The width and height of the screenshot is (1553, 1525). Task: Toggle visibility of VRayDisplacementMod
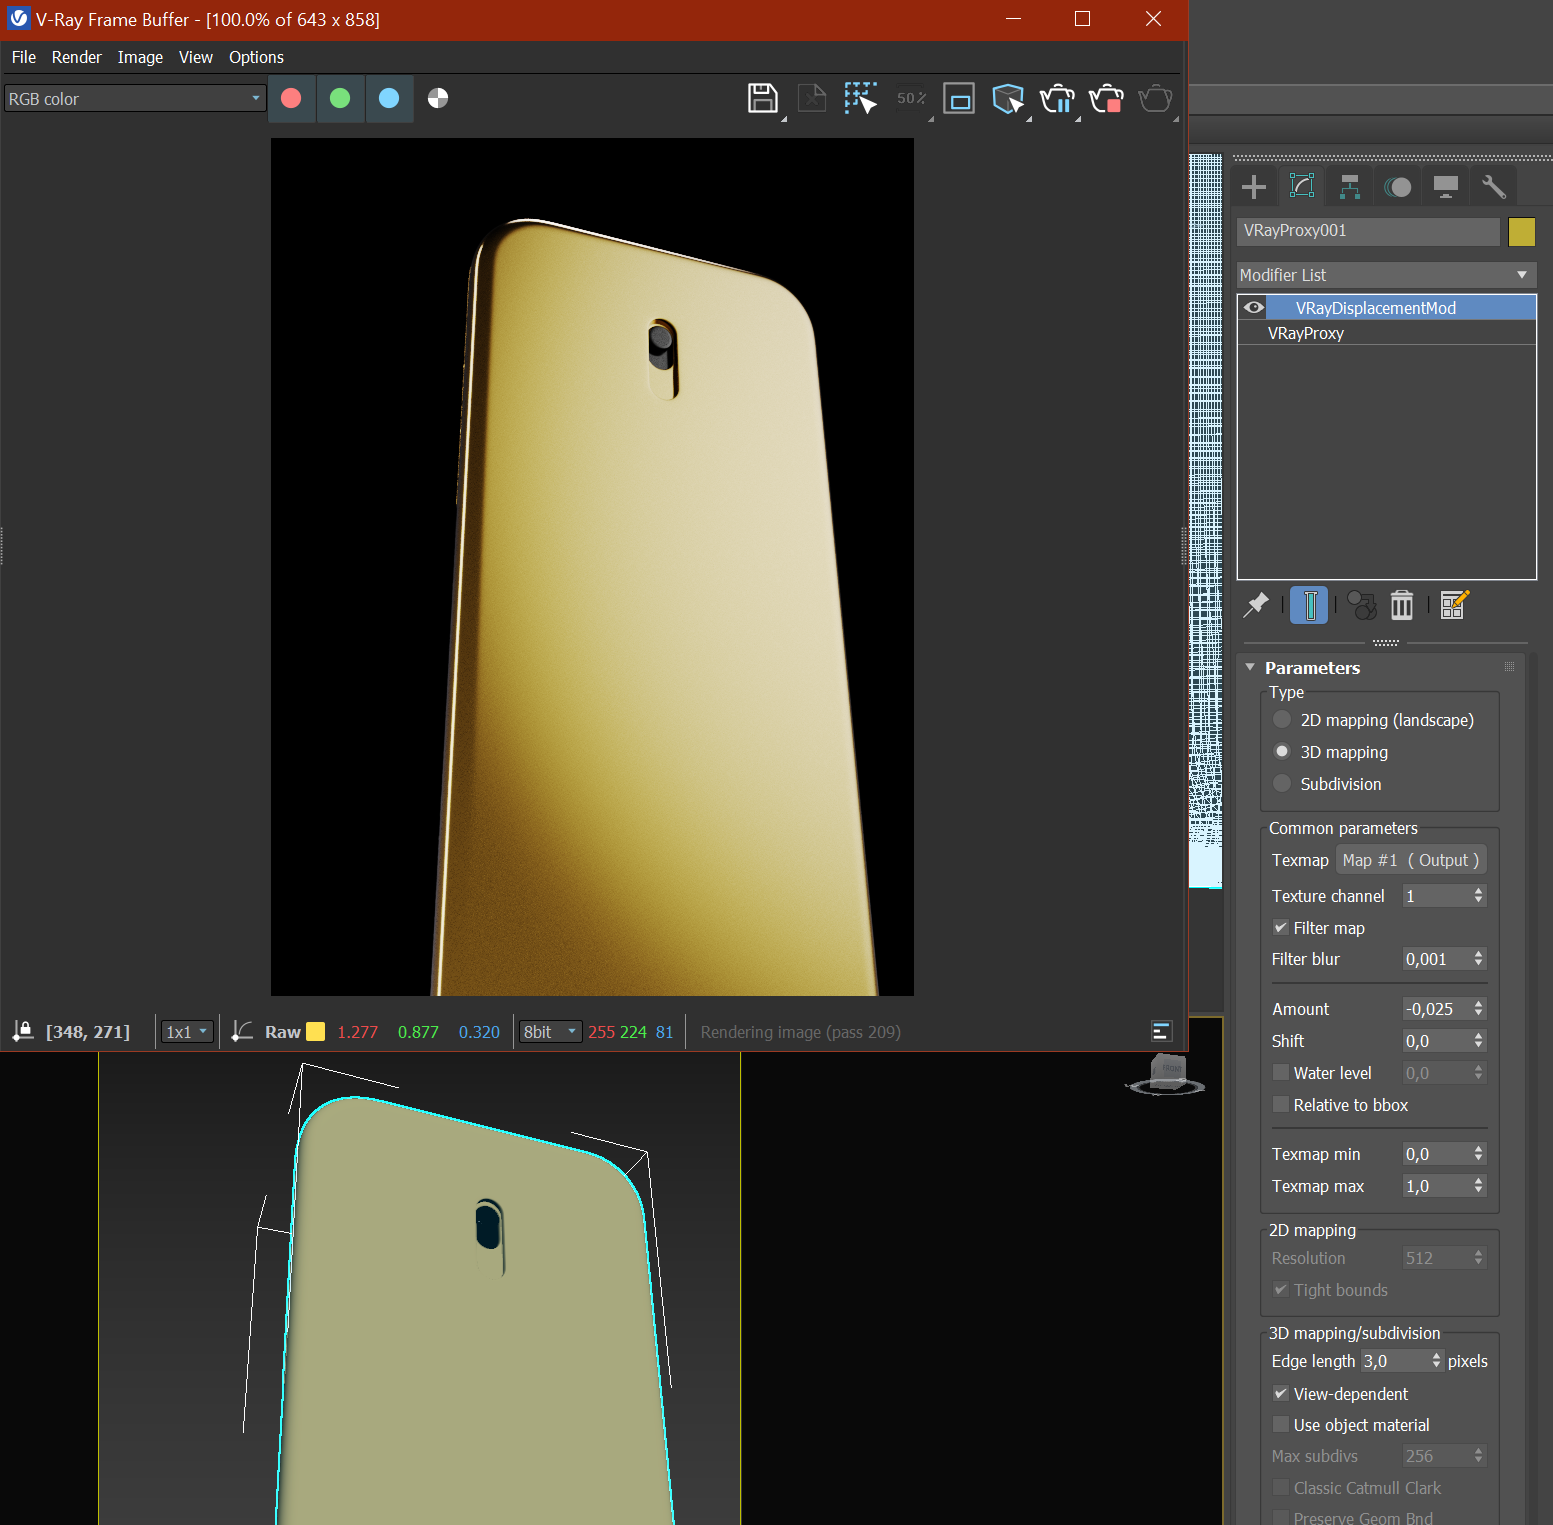[x=1253, y=308]
